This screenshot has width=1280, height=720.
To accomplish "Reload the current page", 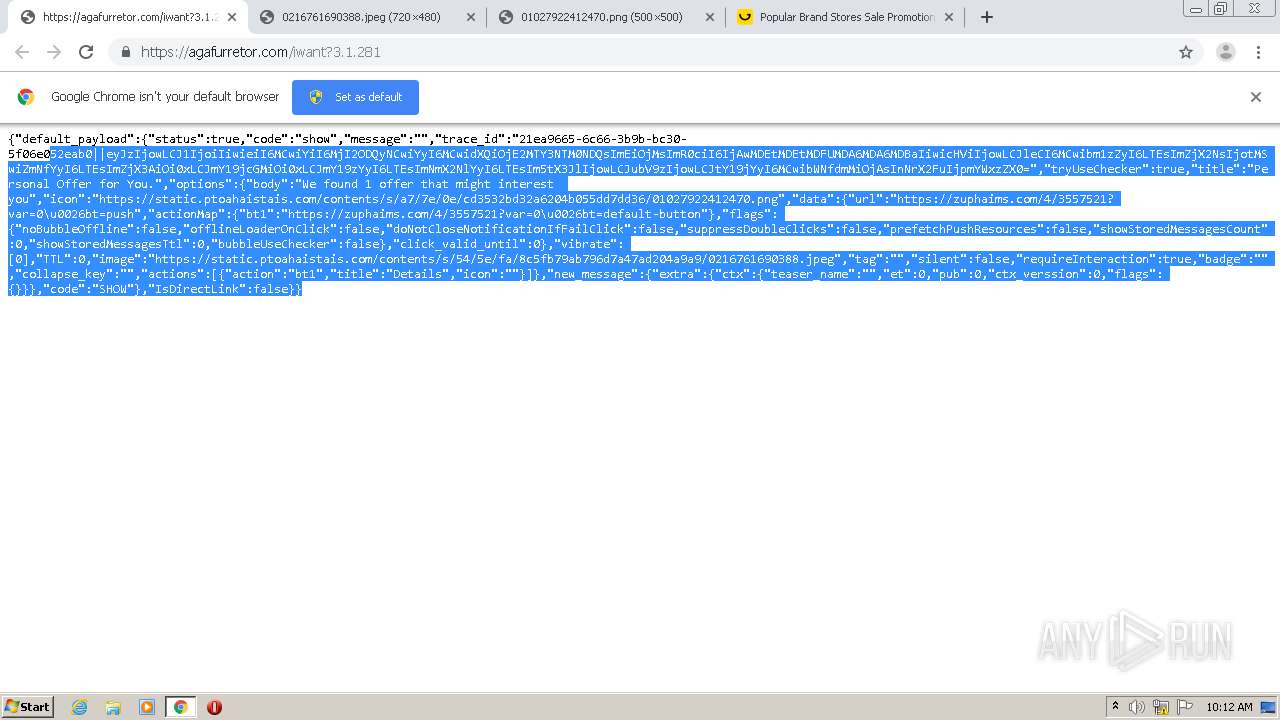I will [x=86, y=52].
